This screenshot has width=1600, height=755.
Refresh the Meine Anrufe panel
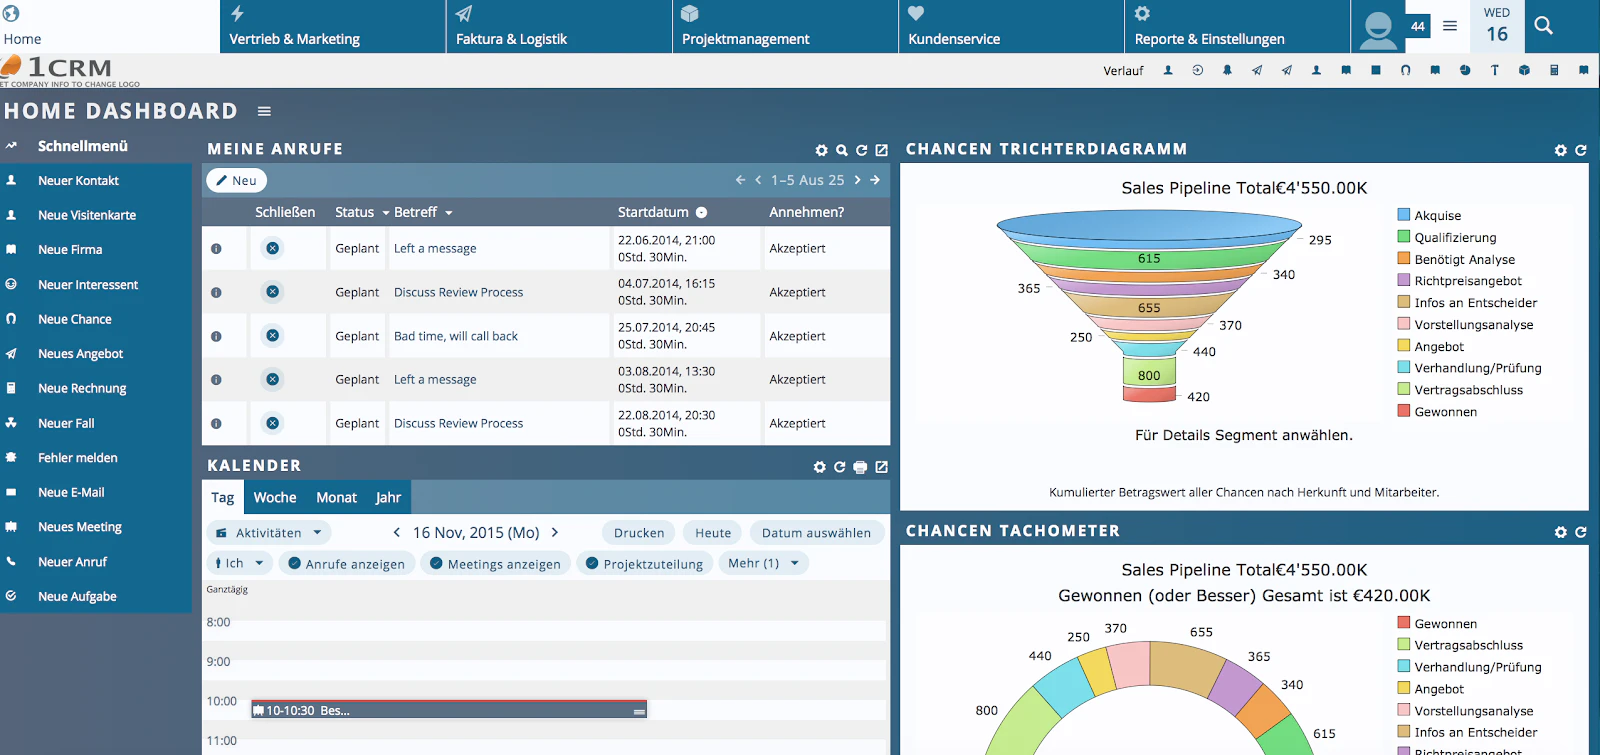pyautogui.click(x=861, y=150)
